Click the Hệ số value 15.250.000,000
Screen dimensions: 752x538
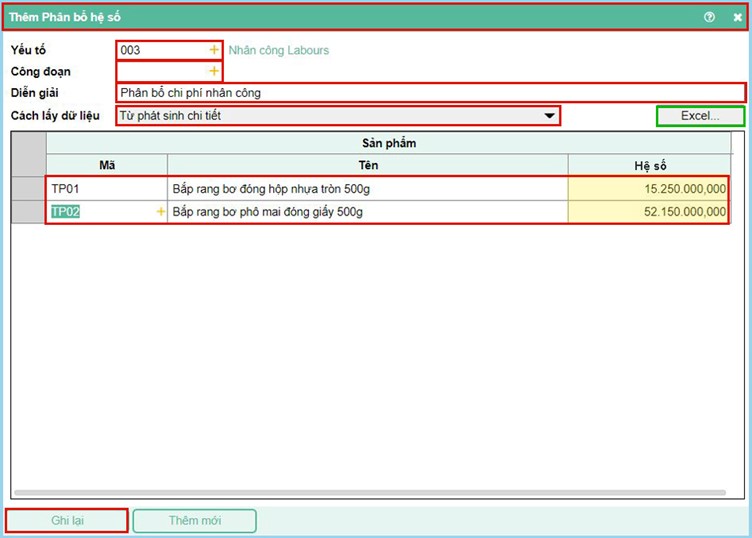click(x=648, y=188)
